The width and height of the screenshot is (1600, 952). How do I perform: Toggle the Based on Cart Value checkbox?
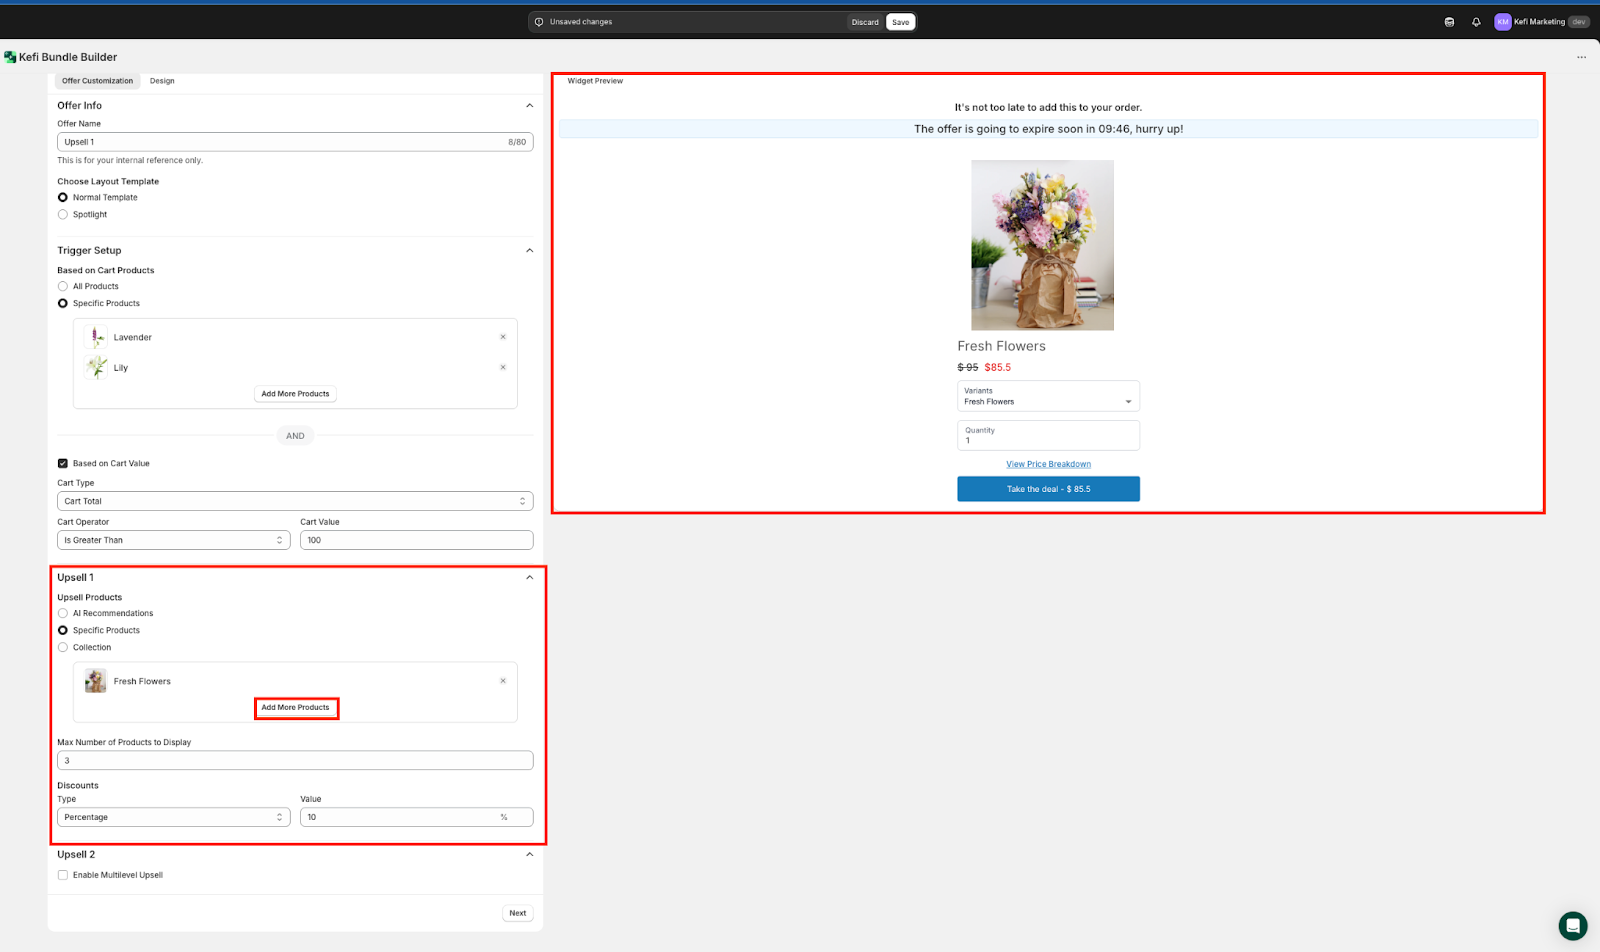[x=63, y=463]
